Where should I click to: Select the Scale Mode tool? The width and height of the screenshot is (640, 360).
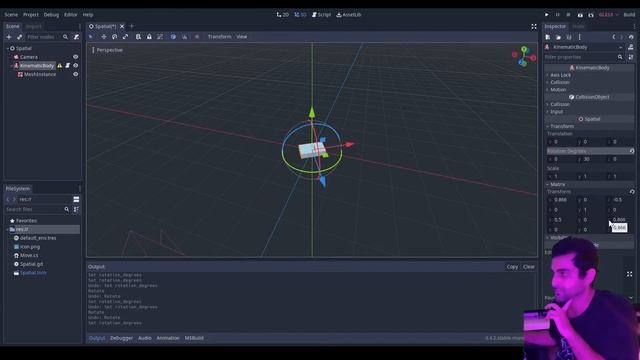tap(125, 37)
